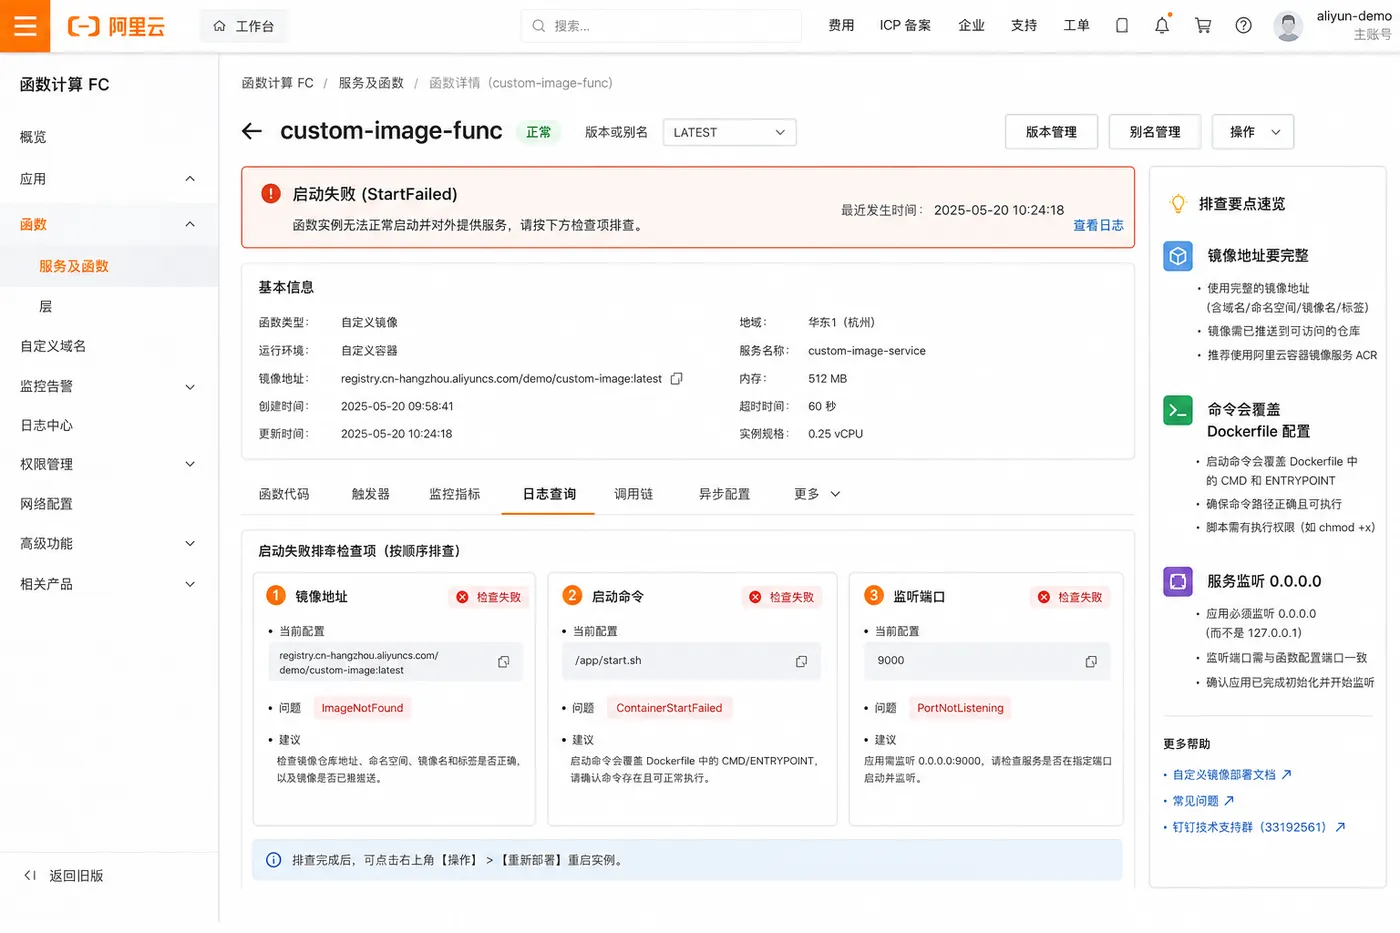Expand the 监控告警 sidebar section

pyautogui.click(x=109, y=386)
